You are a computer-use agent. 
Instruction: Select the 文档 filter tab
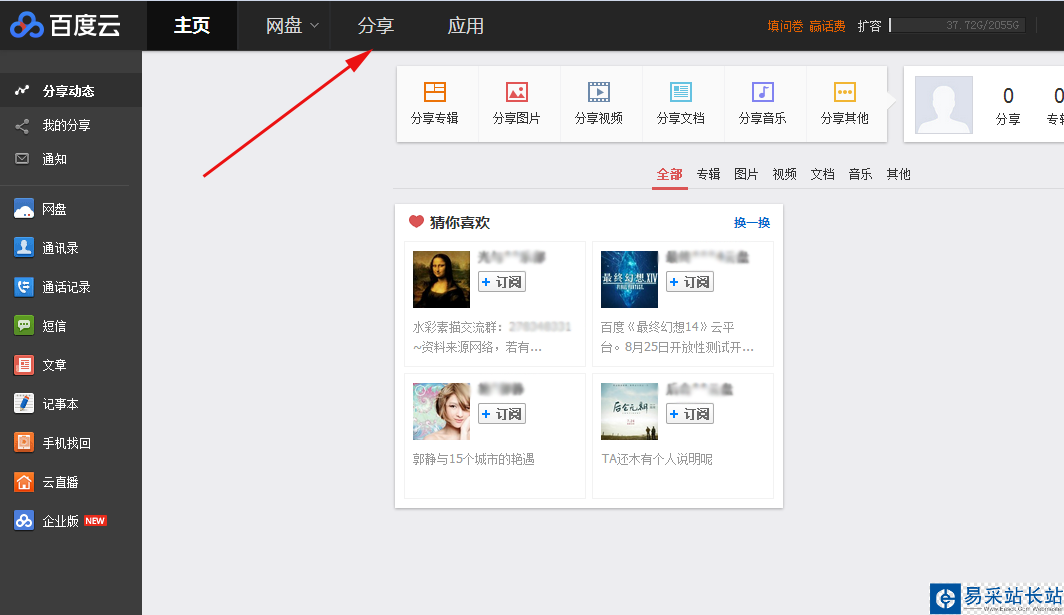coord(822,174)
